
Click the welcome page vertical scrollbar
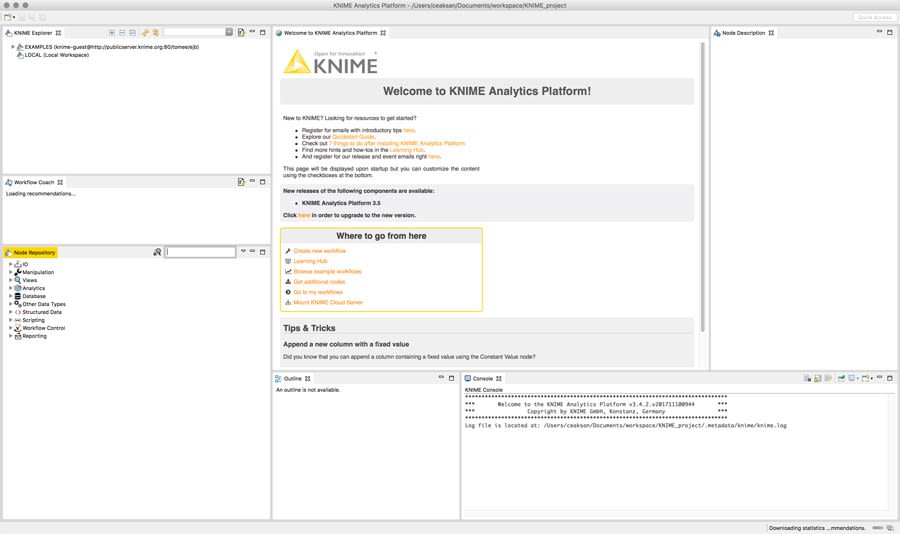coord(703,187)
